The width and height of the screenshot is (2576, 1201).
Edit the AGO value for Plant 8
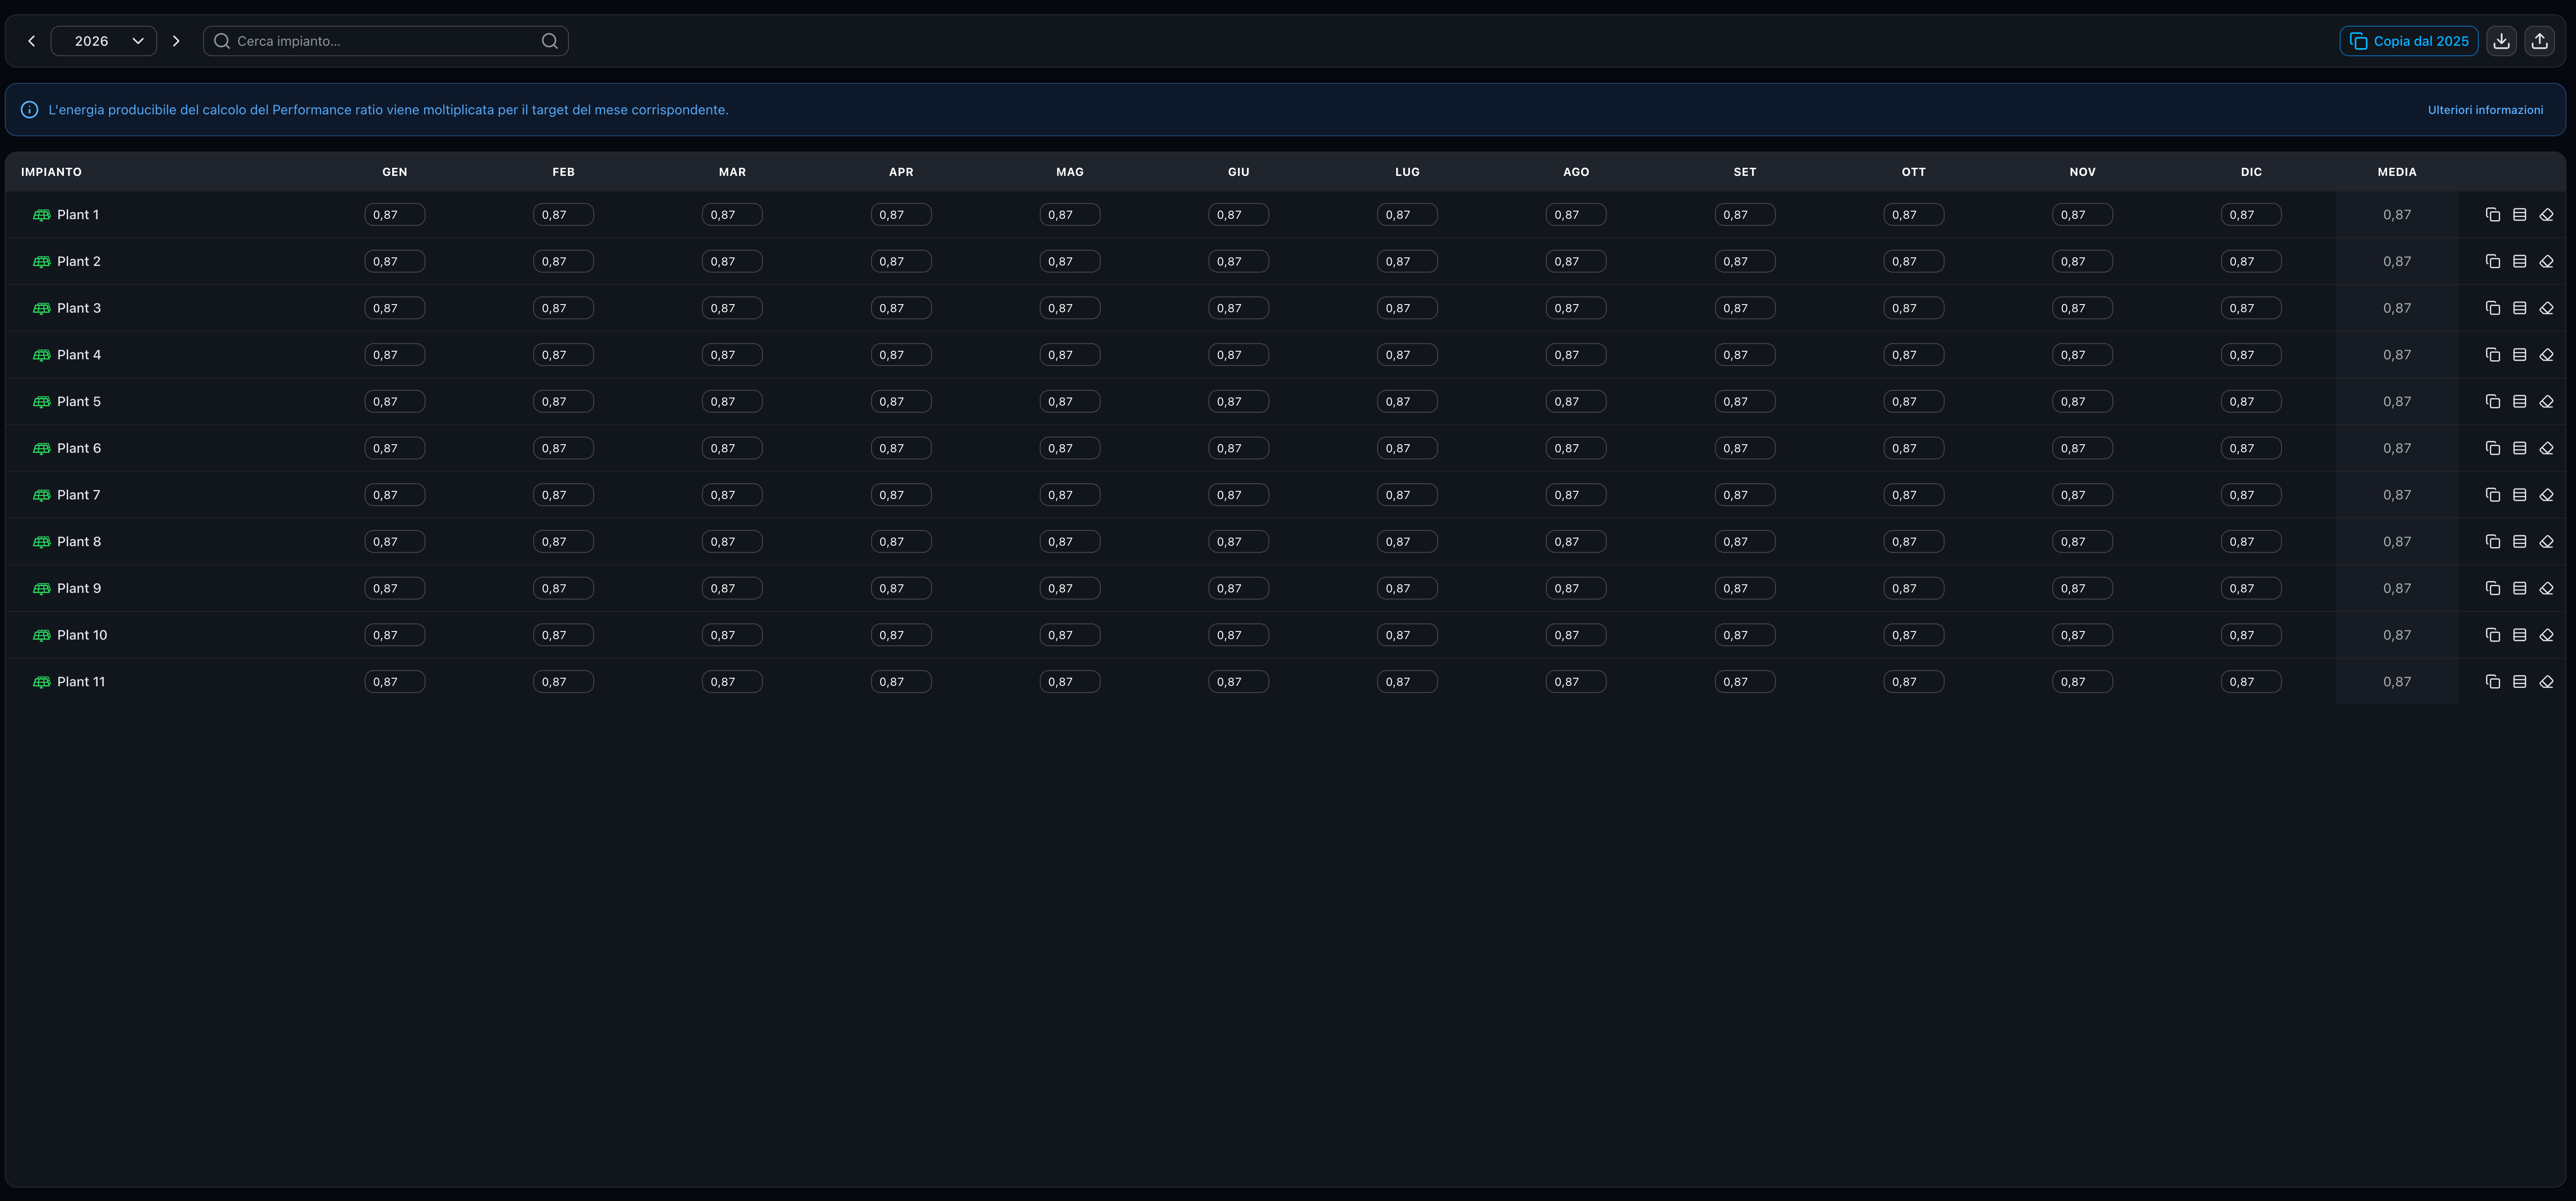tap(1576, 542)
